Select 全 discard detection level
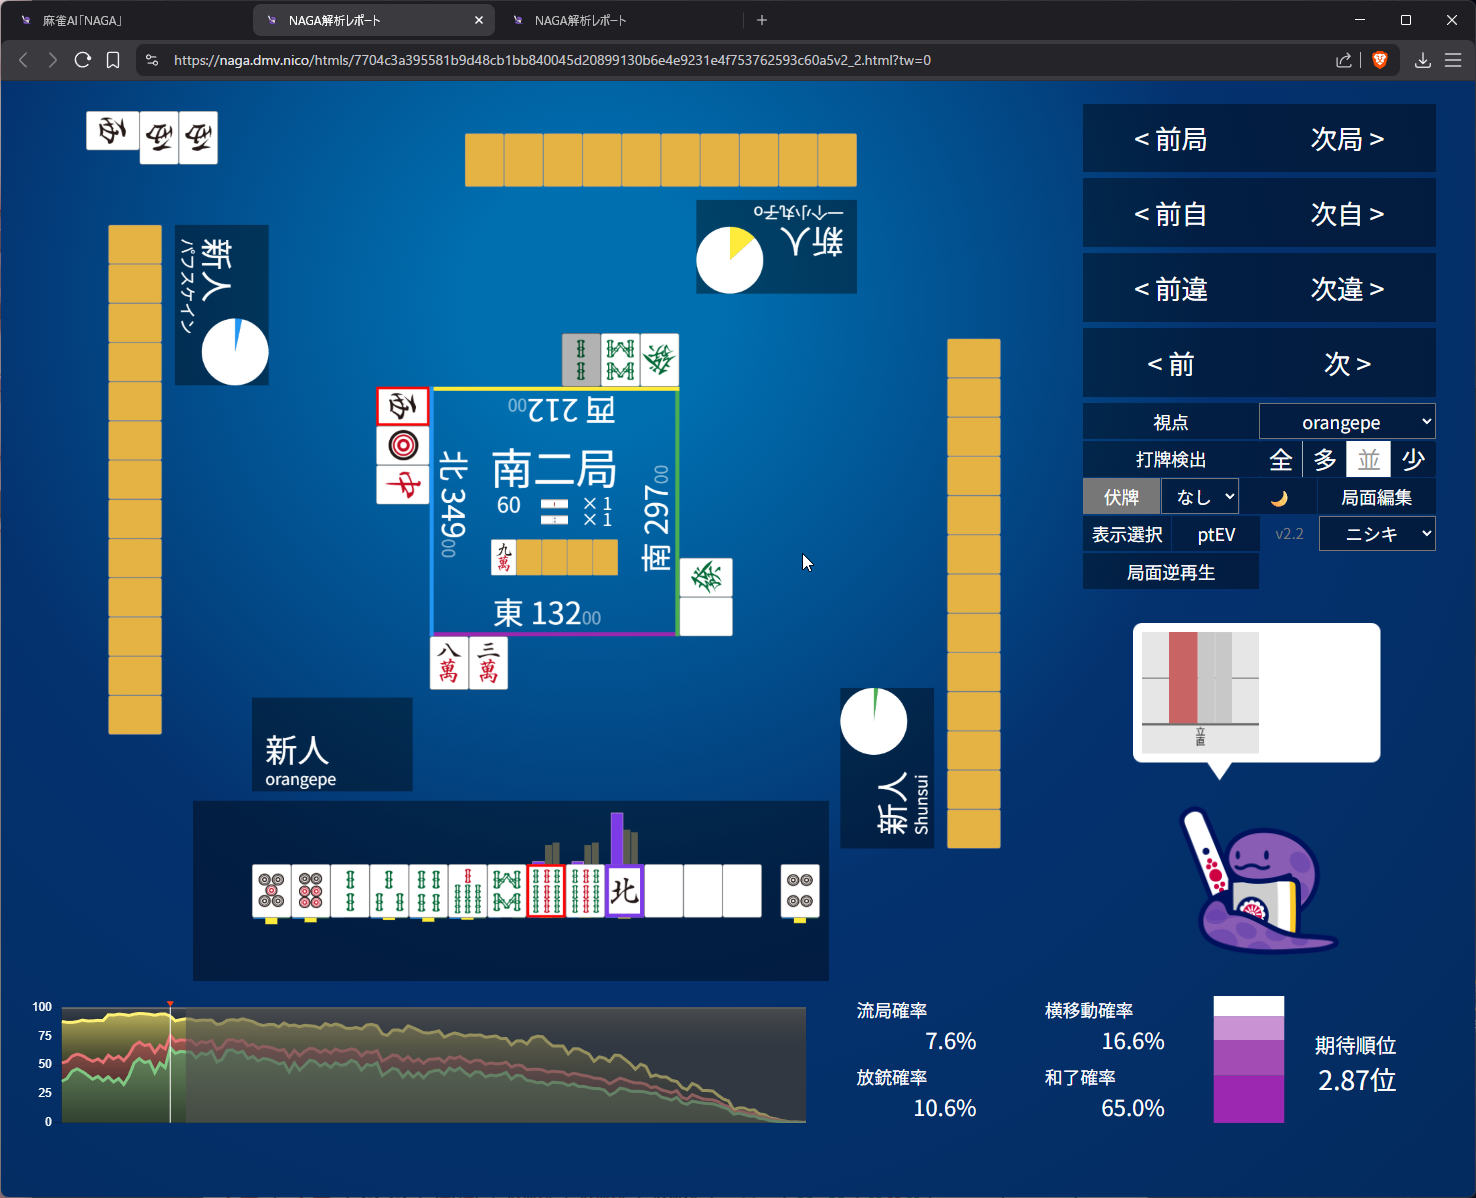 [x=1280, y=460]
